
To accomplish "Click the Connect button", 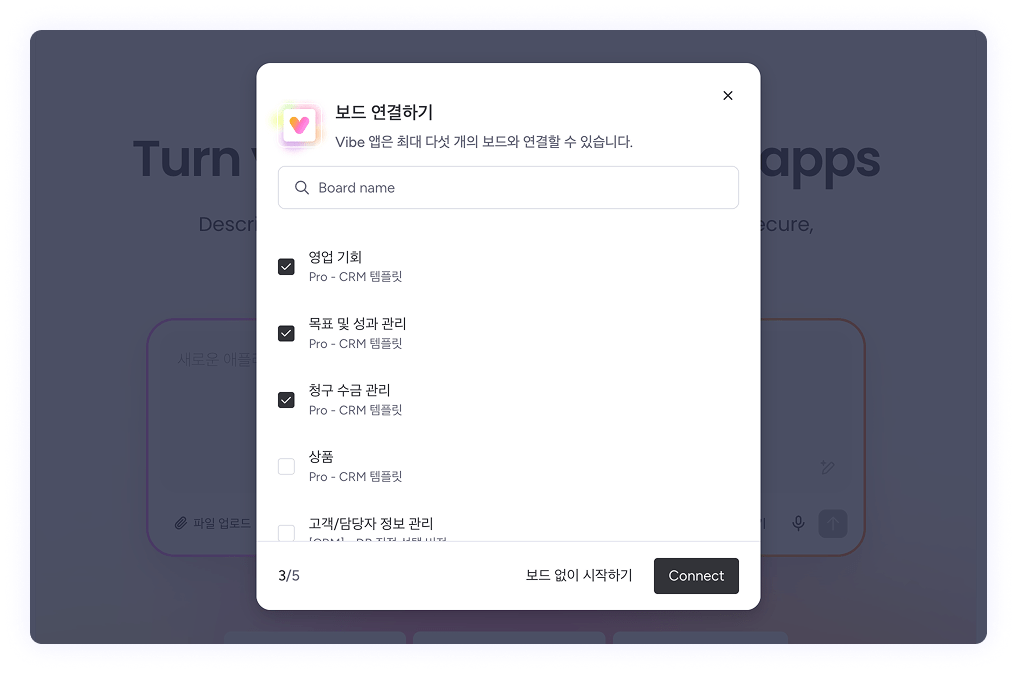I will click(696, 575).
